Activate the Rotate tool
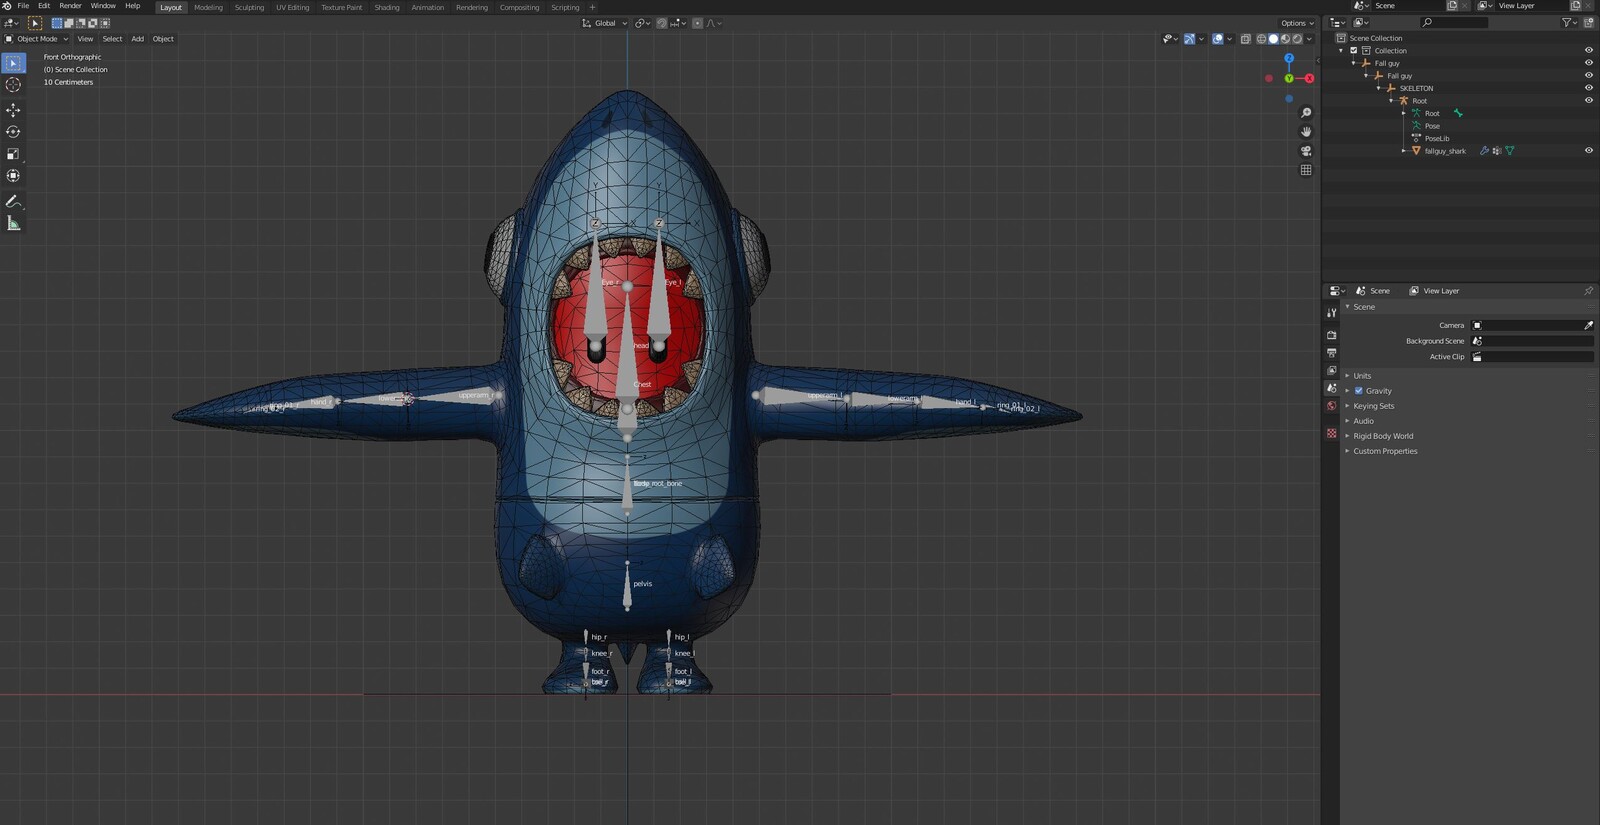The image size is (1600, 825). (x=13, y=132)
